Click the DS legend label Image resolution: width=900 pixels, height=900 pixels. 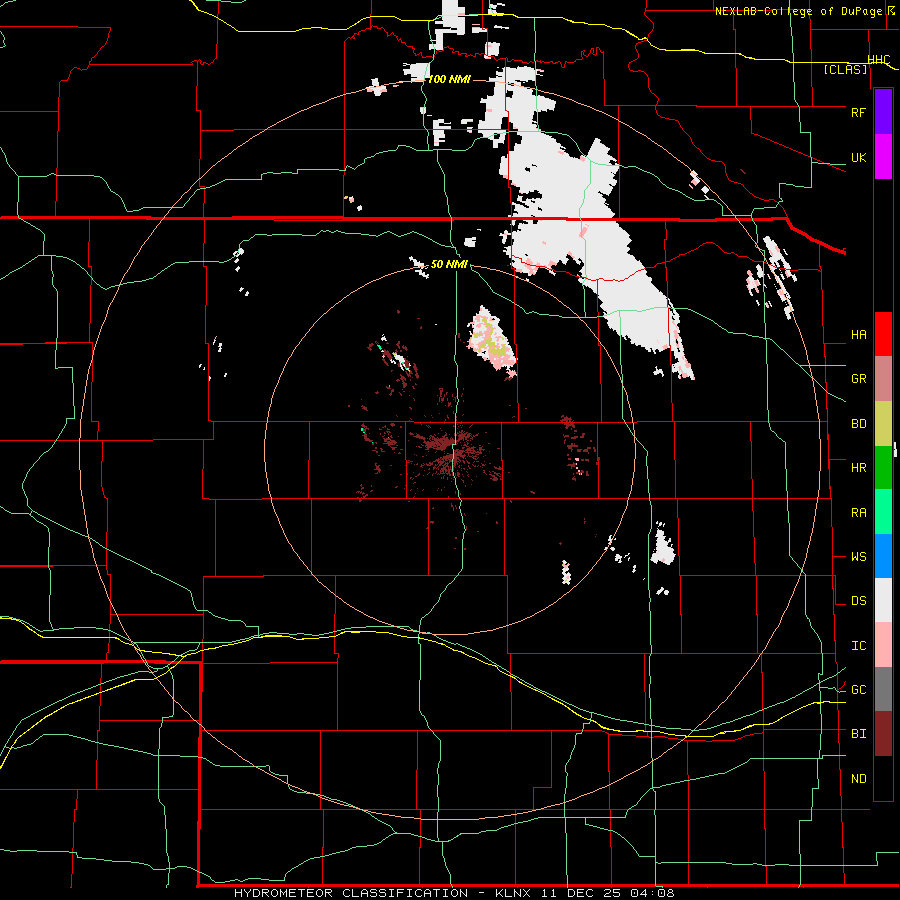pyautogui.click(x=858, y=601)
